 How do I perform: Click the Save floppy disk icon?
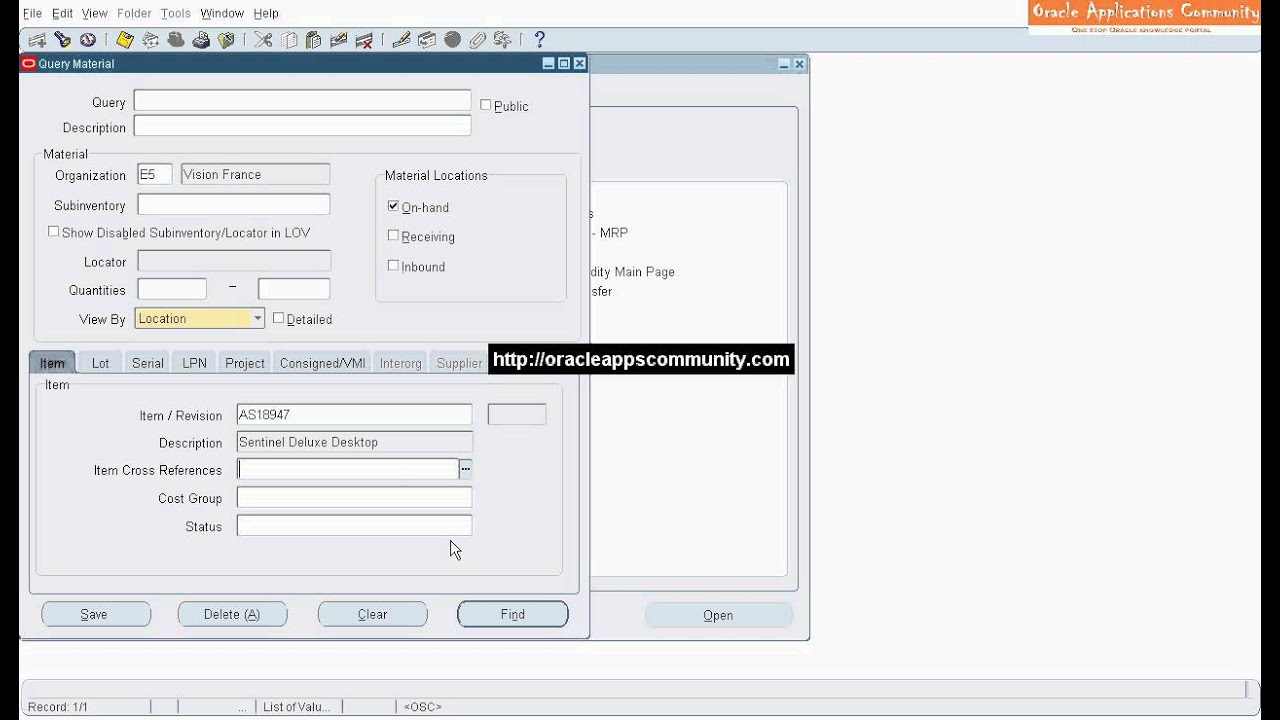pyautogui.click(x=125, y=40)
